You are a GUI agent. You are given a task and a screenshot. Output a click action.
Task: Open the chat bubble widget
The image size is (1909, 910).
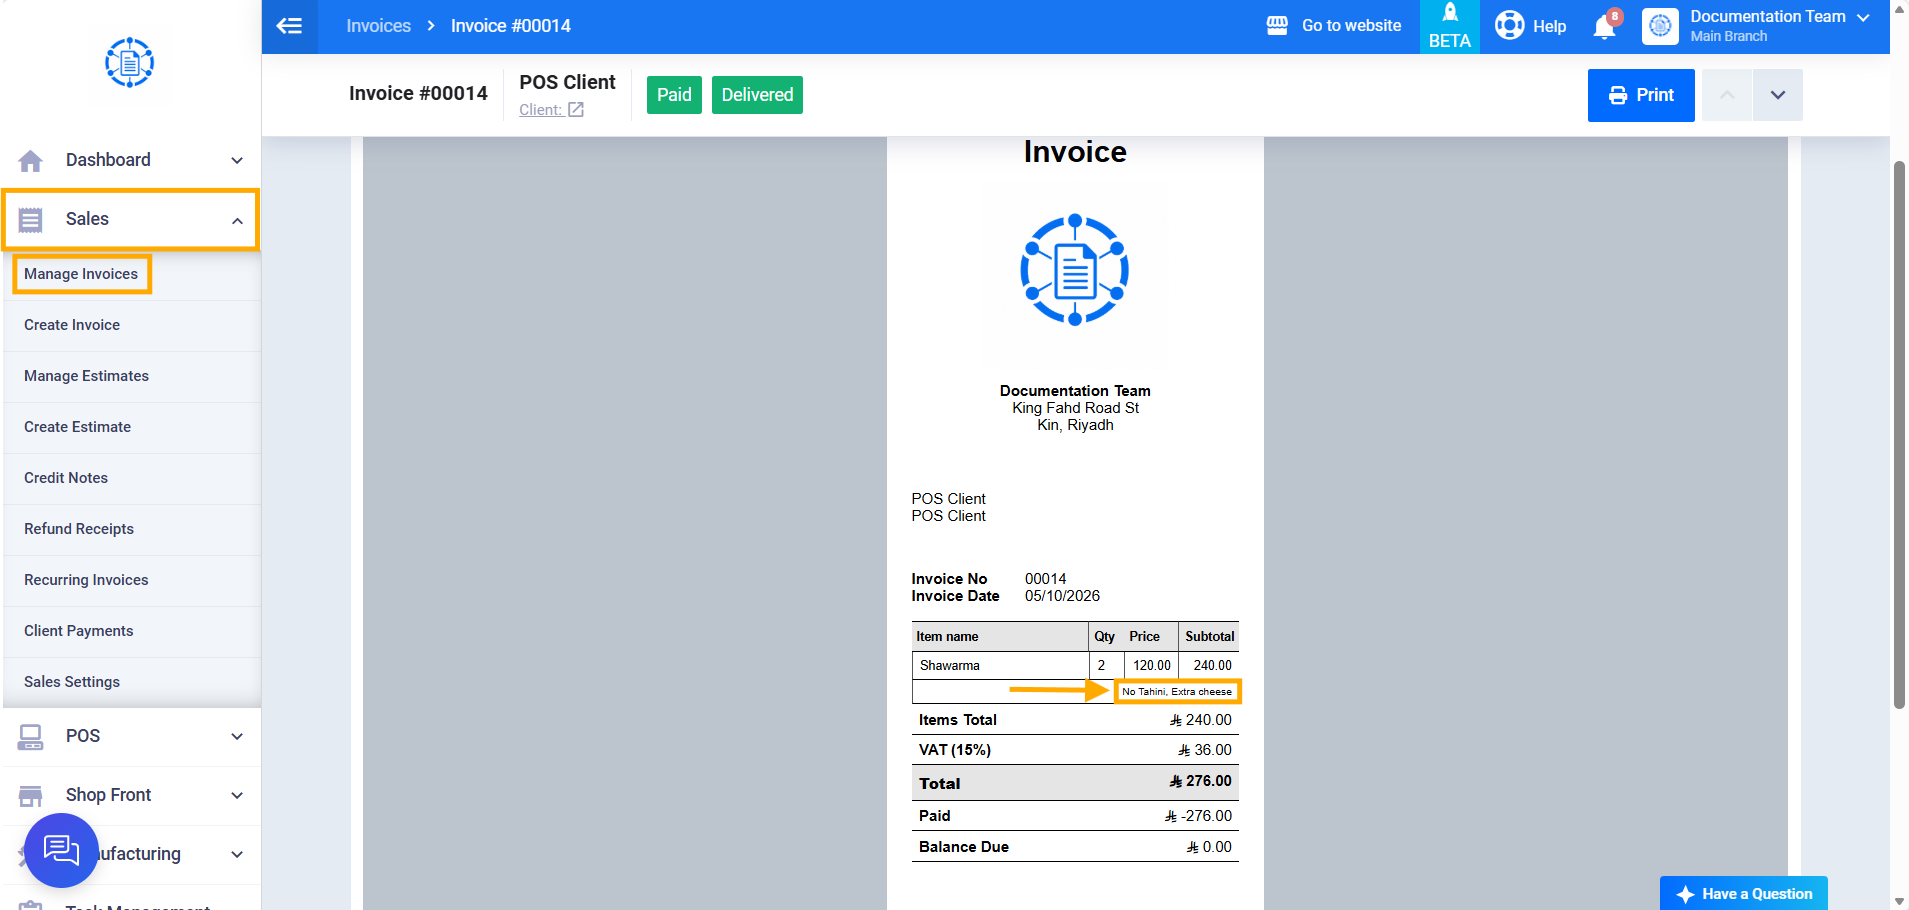[61, 850]
